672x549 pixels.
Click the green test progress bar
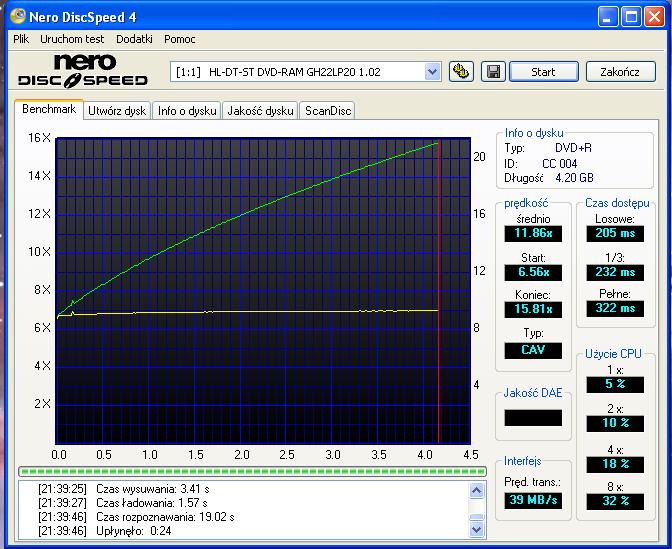click(x=252, y=471)
